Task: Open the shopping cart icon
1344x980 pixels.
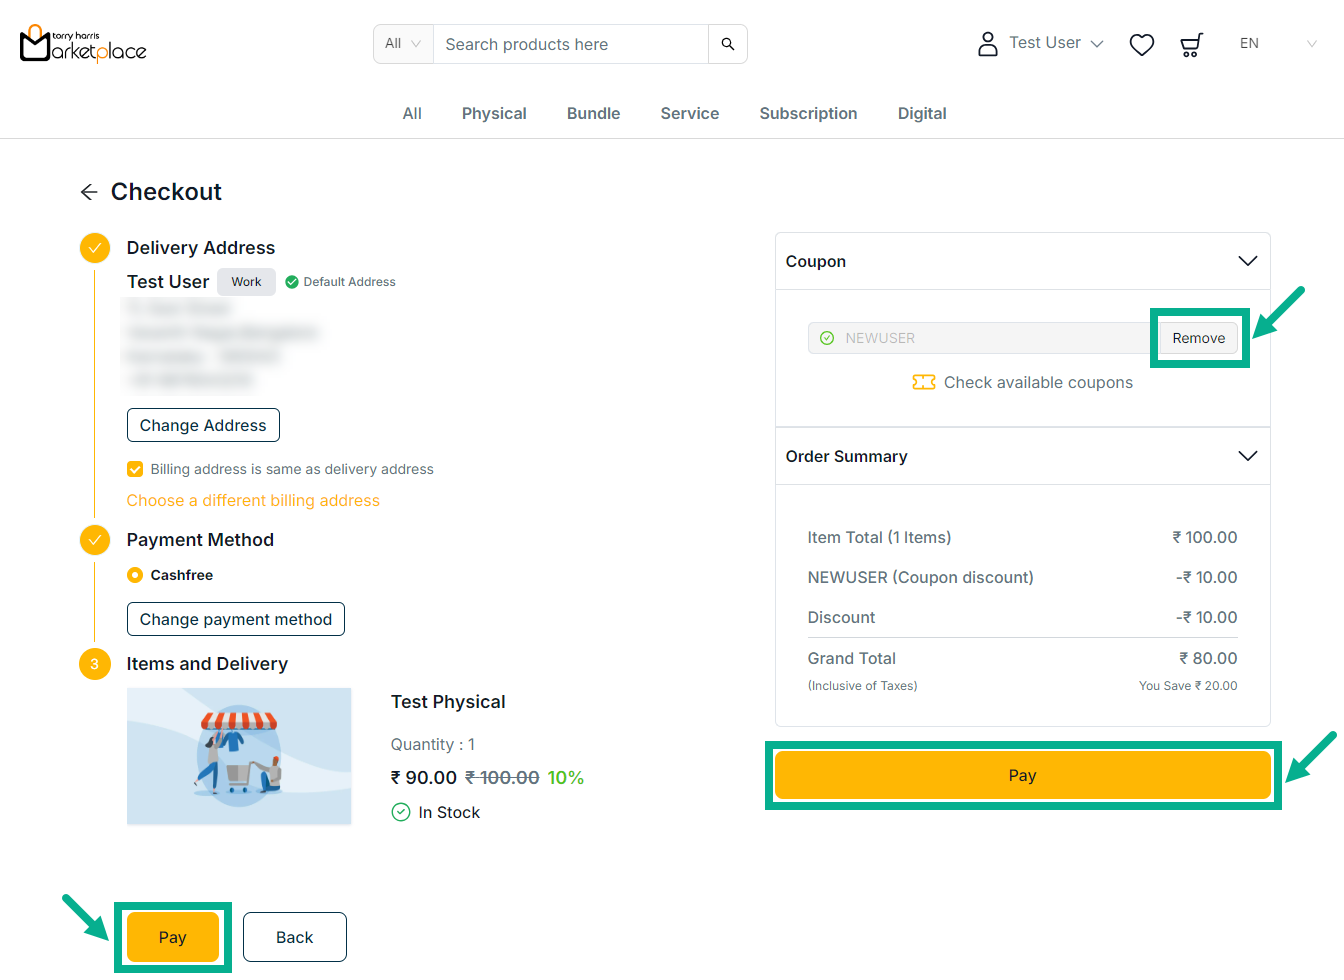Action: pyautogui.click(x=1190, y=45)
